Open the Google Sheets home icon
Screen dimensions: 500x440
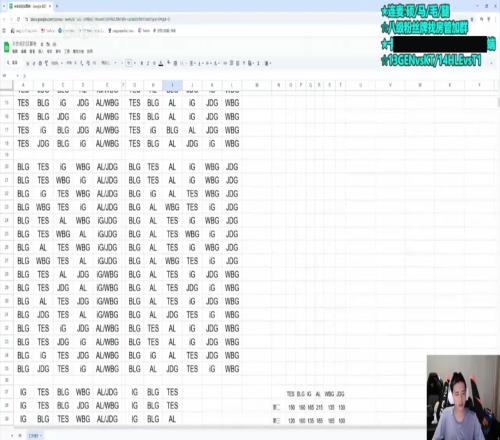[x=6, y=47]
